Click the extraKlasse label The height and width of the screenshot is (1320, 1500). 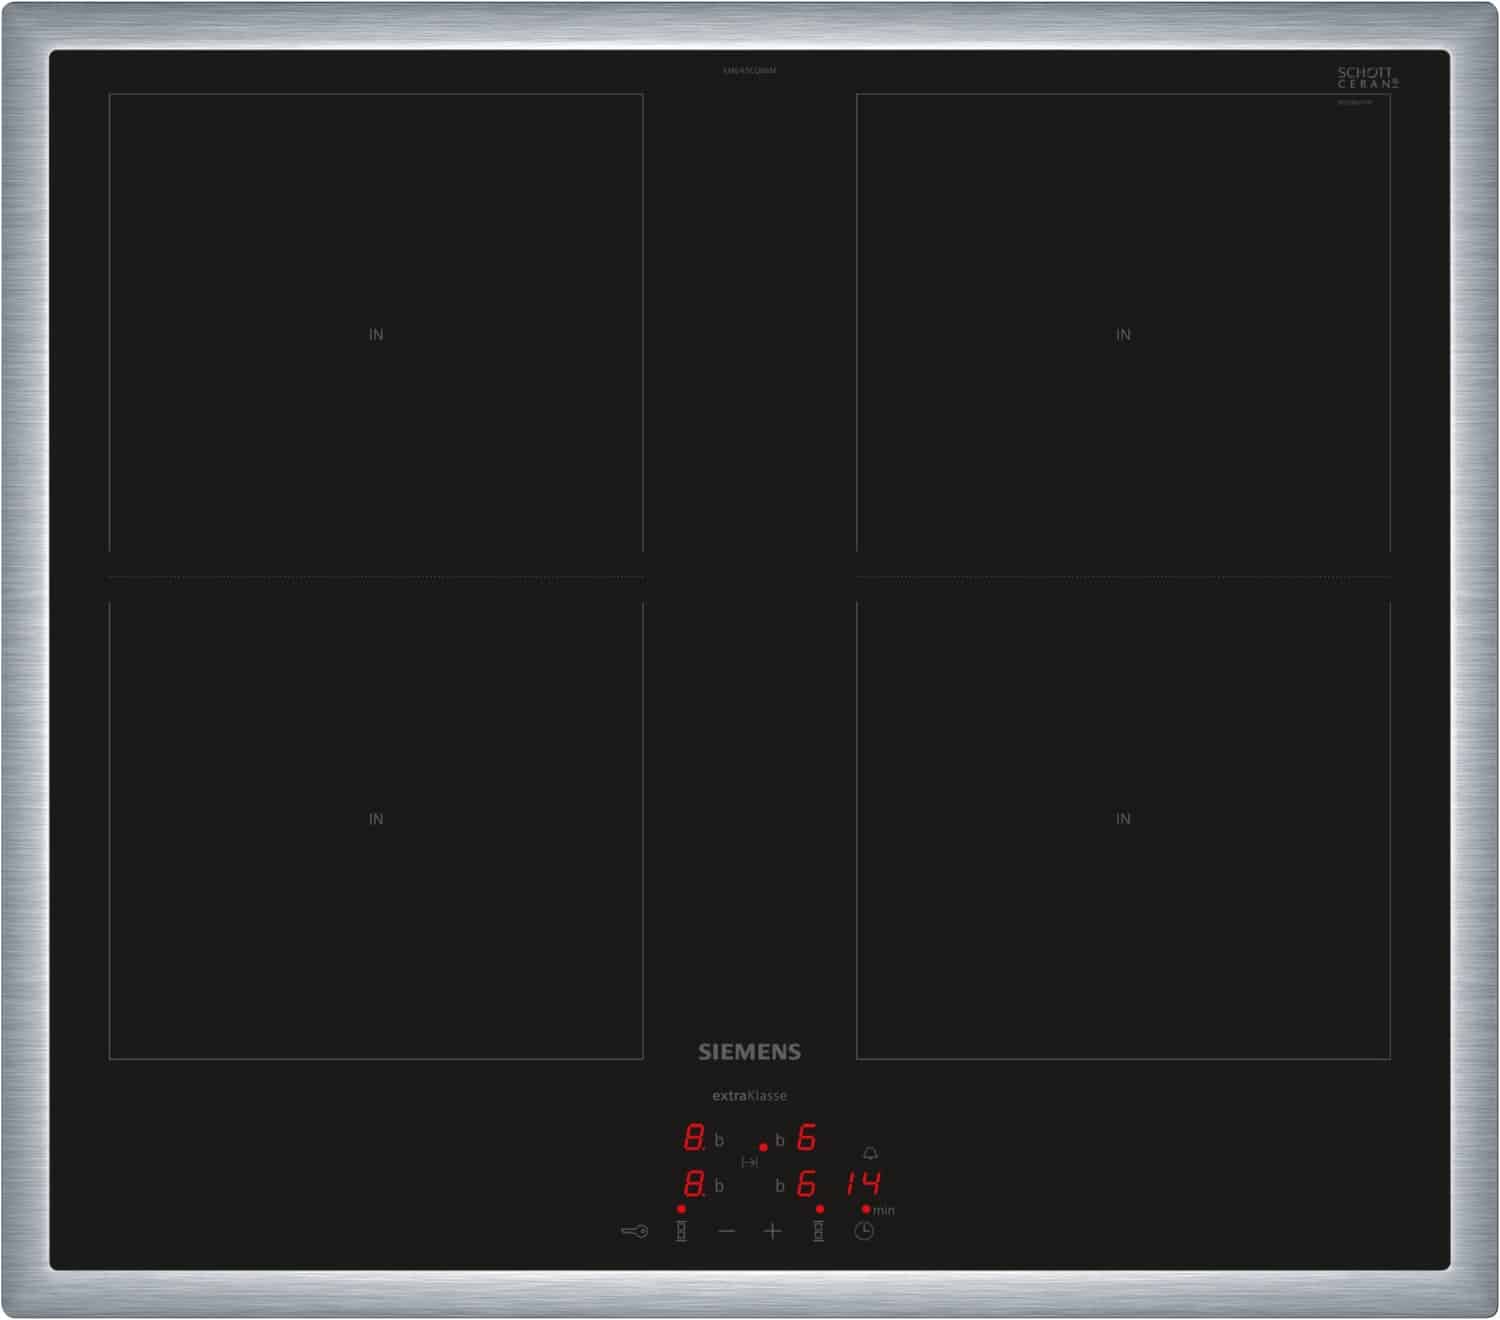749,1096
